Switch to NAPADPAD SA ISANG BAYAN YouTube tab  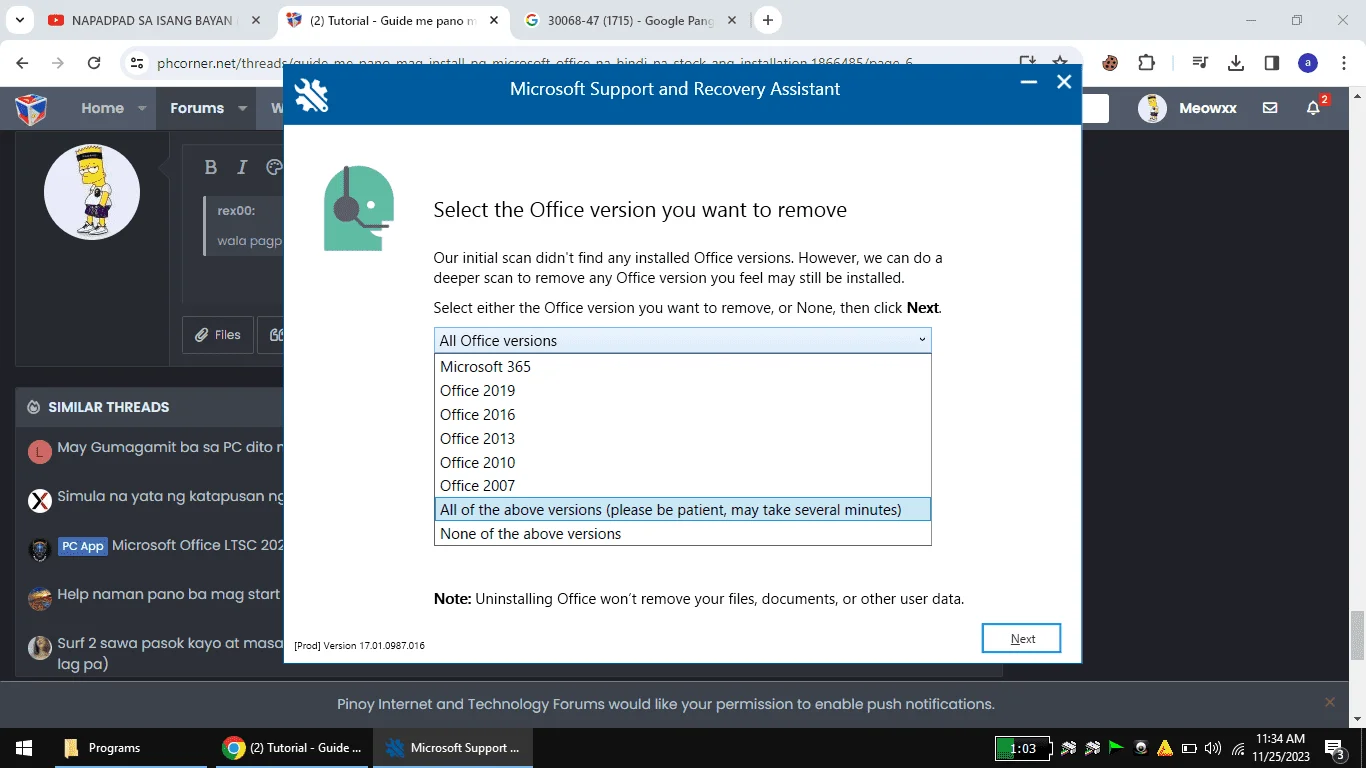point(155,20)
